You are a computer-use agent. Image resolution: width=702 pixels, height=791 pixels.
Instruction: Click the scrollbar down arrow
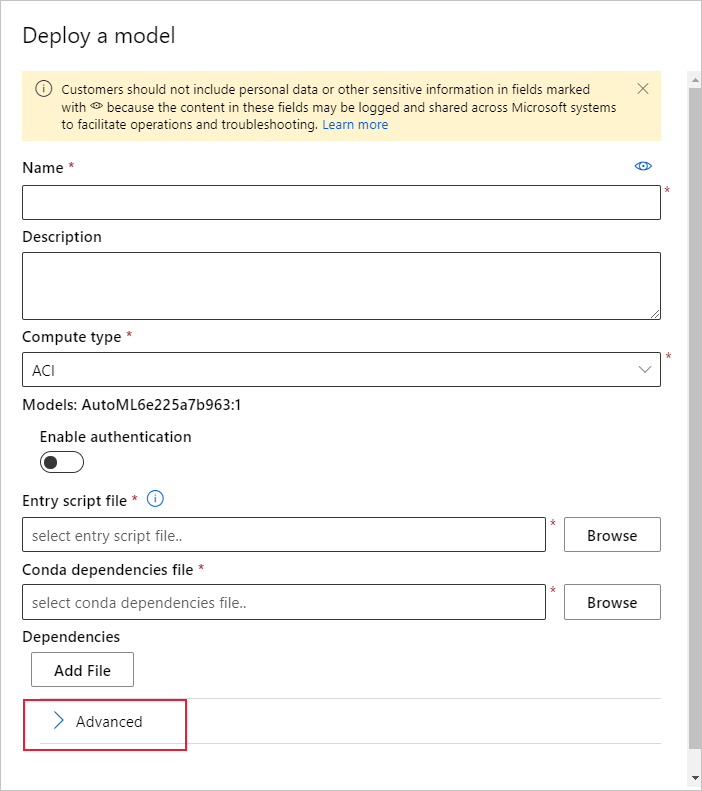694,777
